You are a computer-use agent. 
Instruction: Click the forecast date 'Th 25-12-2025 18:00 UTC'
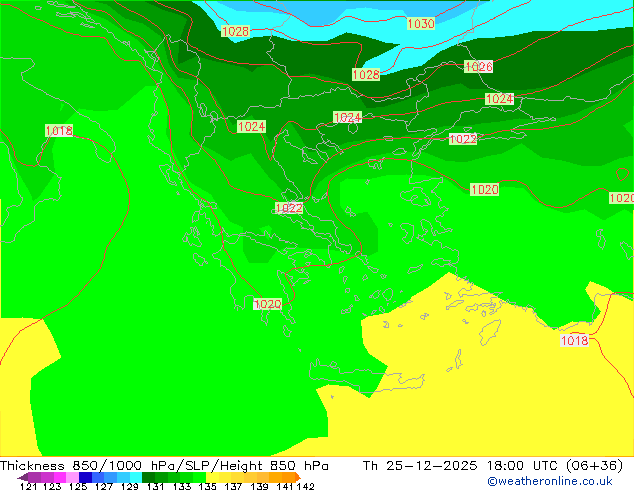pos(460,466)
